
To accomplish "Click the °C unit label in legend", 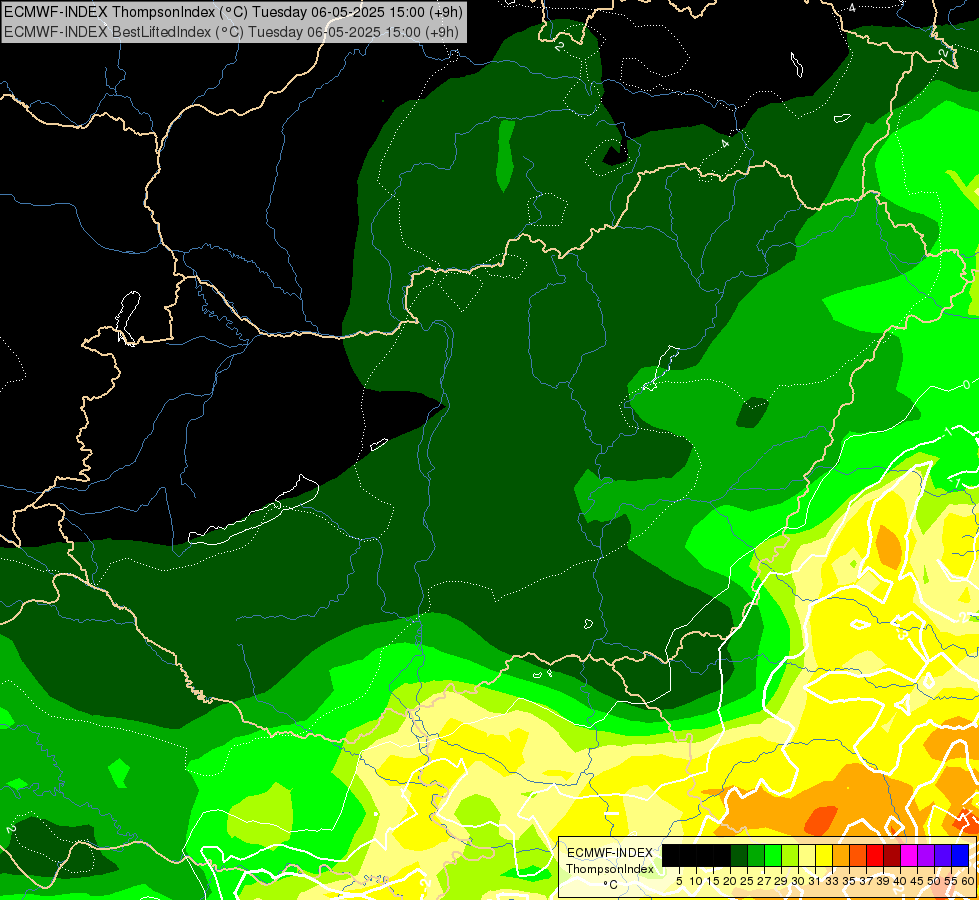I will (x=611, y=884).
